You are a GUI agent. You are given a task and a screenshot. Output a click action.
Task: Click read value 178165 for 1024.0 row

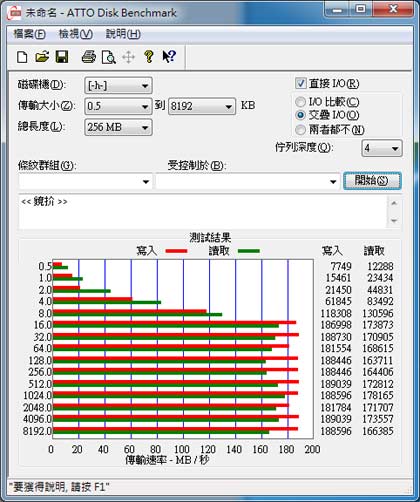pos(378,395)
